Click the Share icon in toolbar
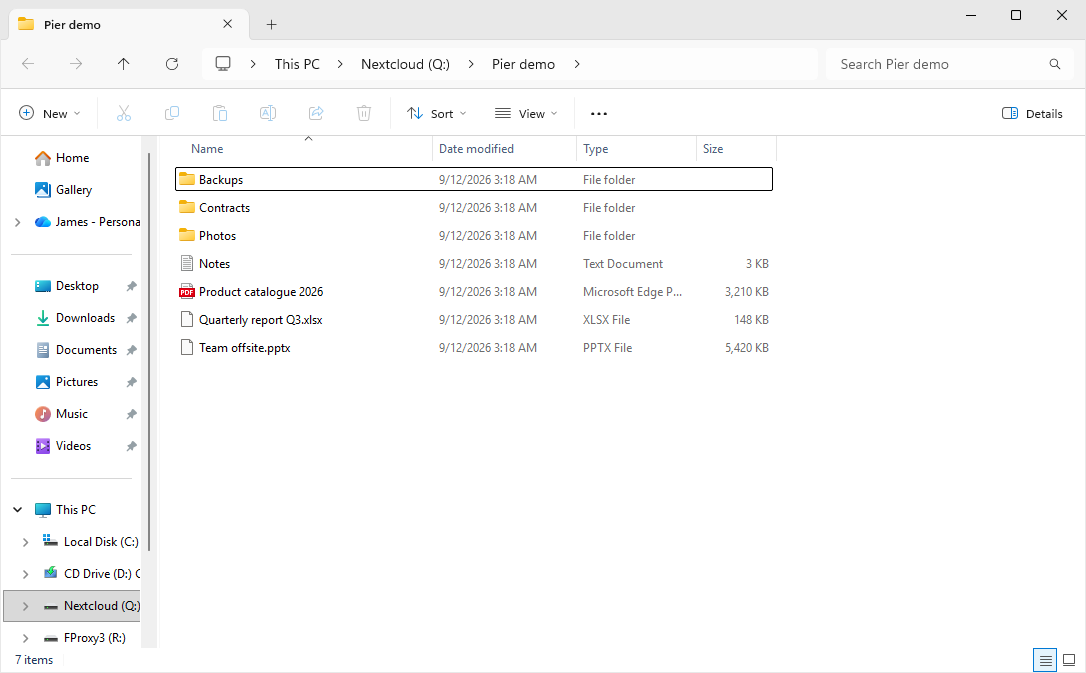Image resolution: width=1086 pixels, height=673 pixels. (316, 114)
